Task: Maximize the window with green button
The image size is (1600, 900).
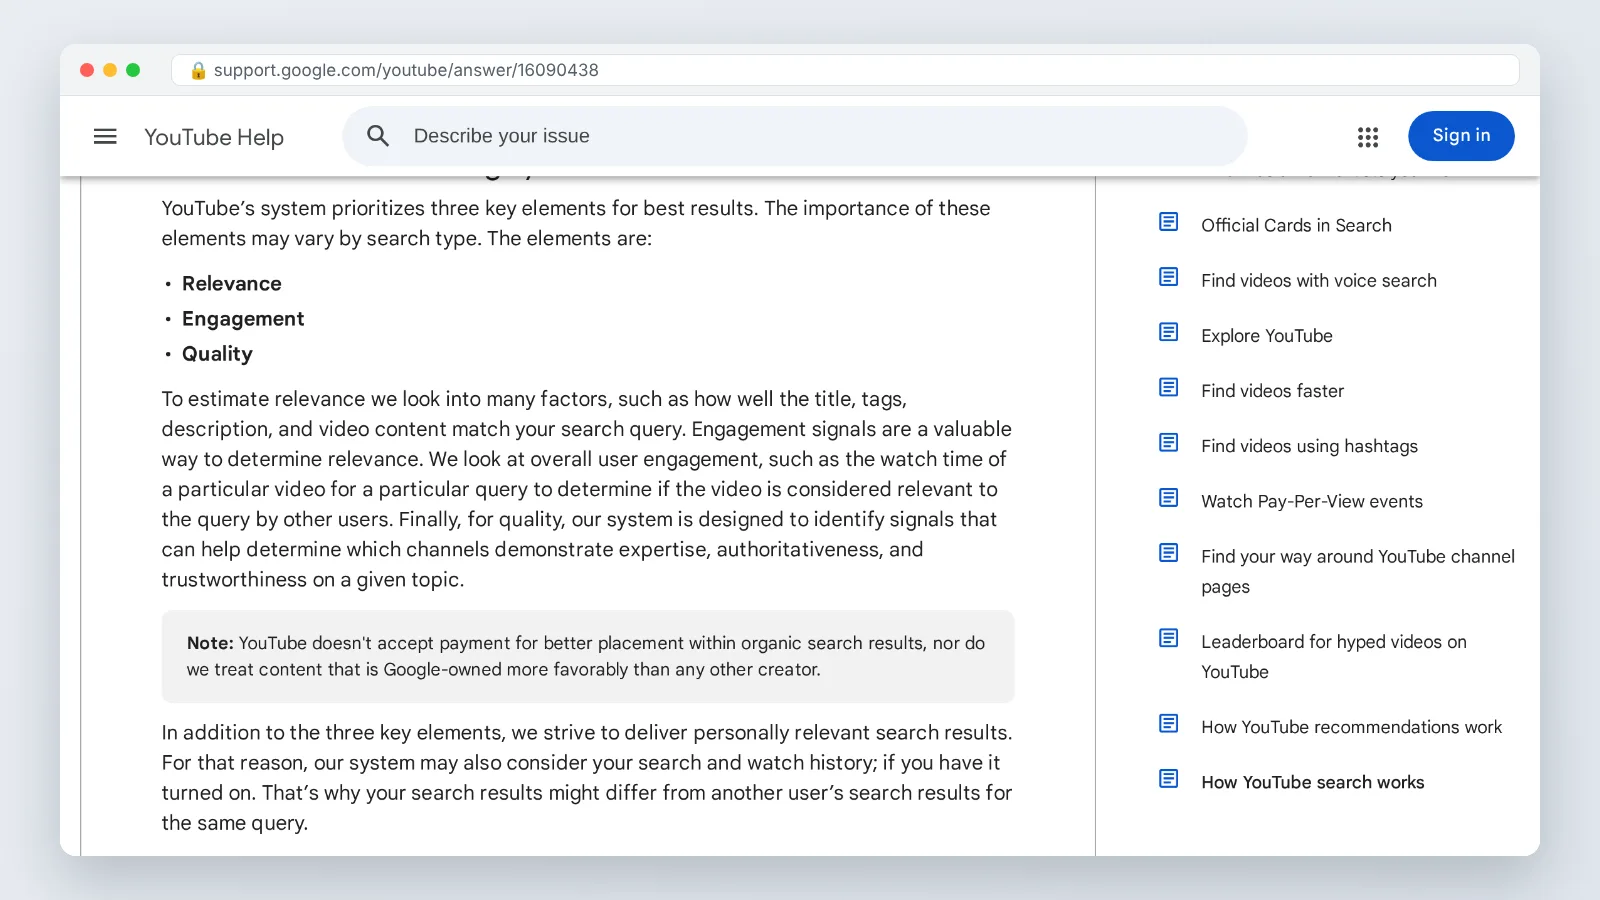Action: coord(133,70)
